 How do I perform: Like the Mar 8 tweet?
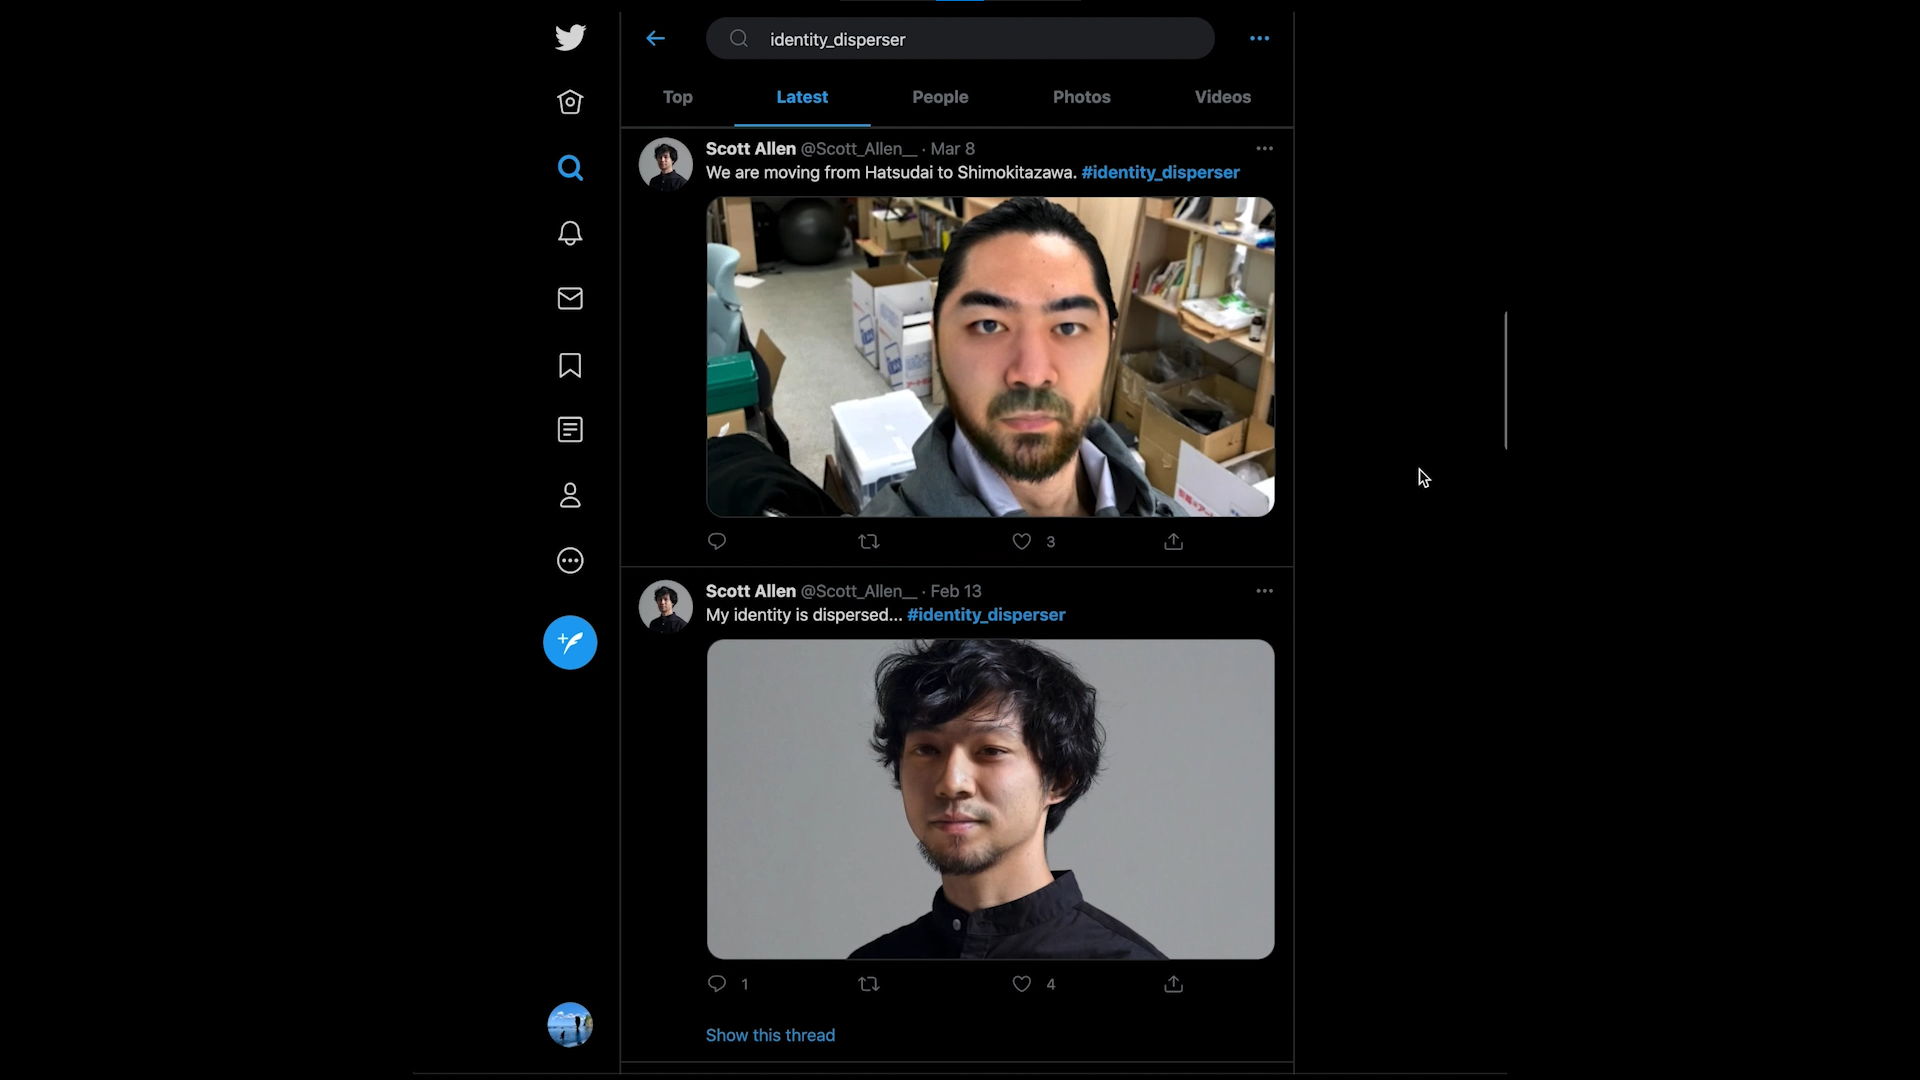click(x=1021, y=541)
